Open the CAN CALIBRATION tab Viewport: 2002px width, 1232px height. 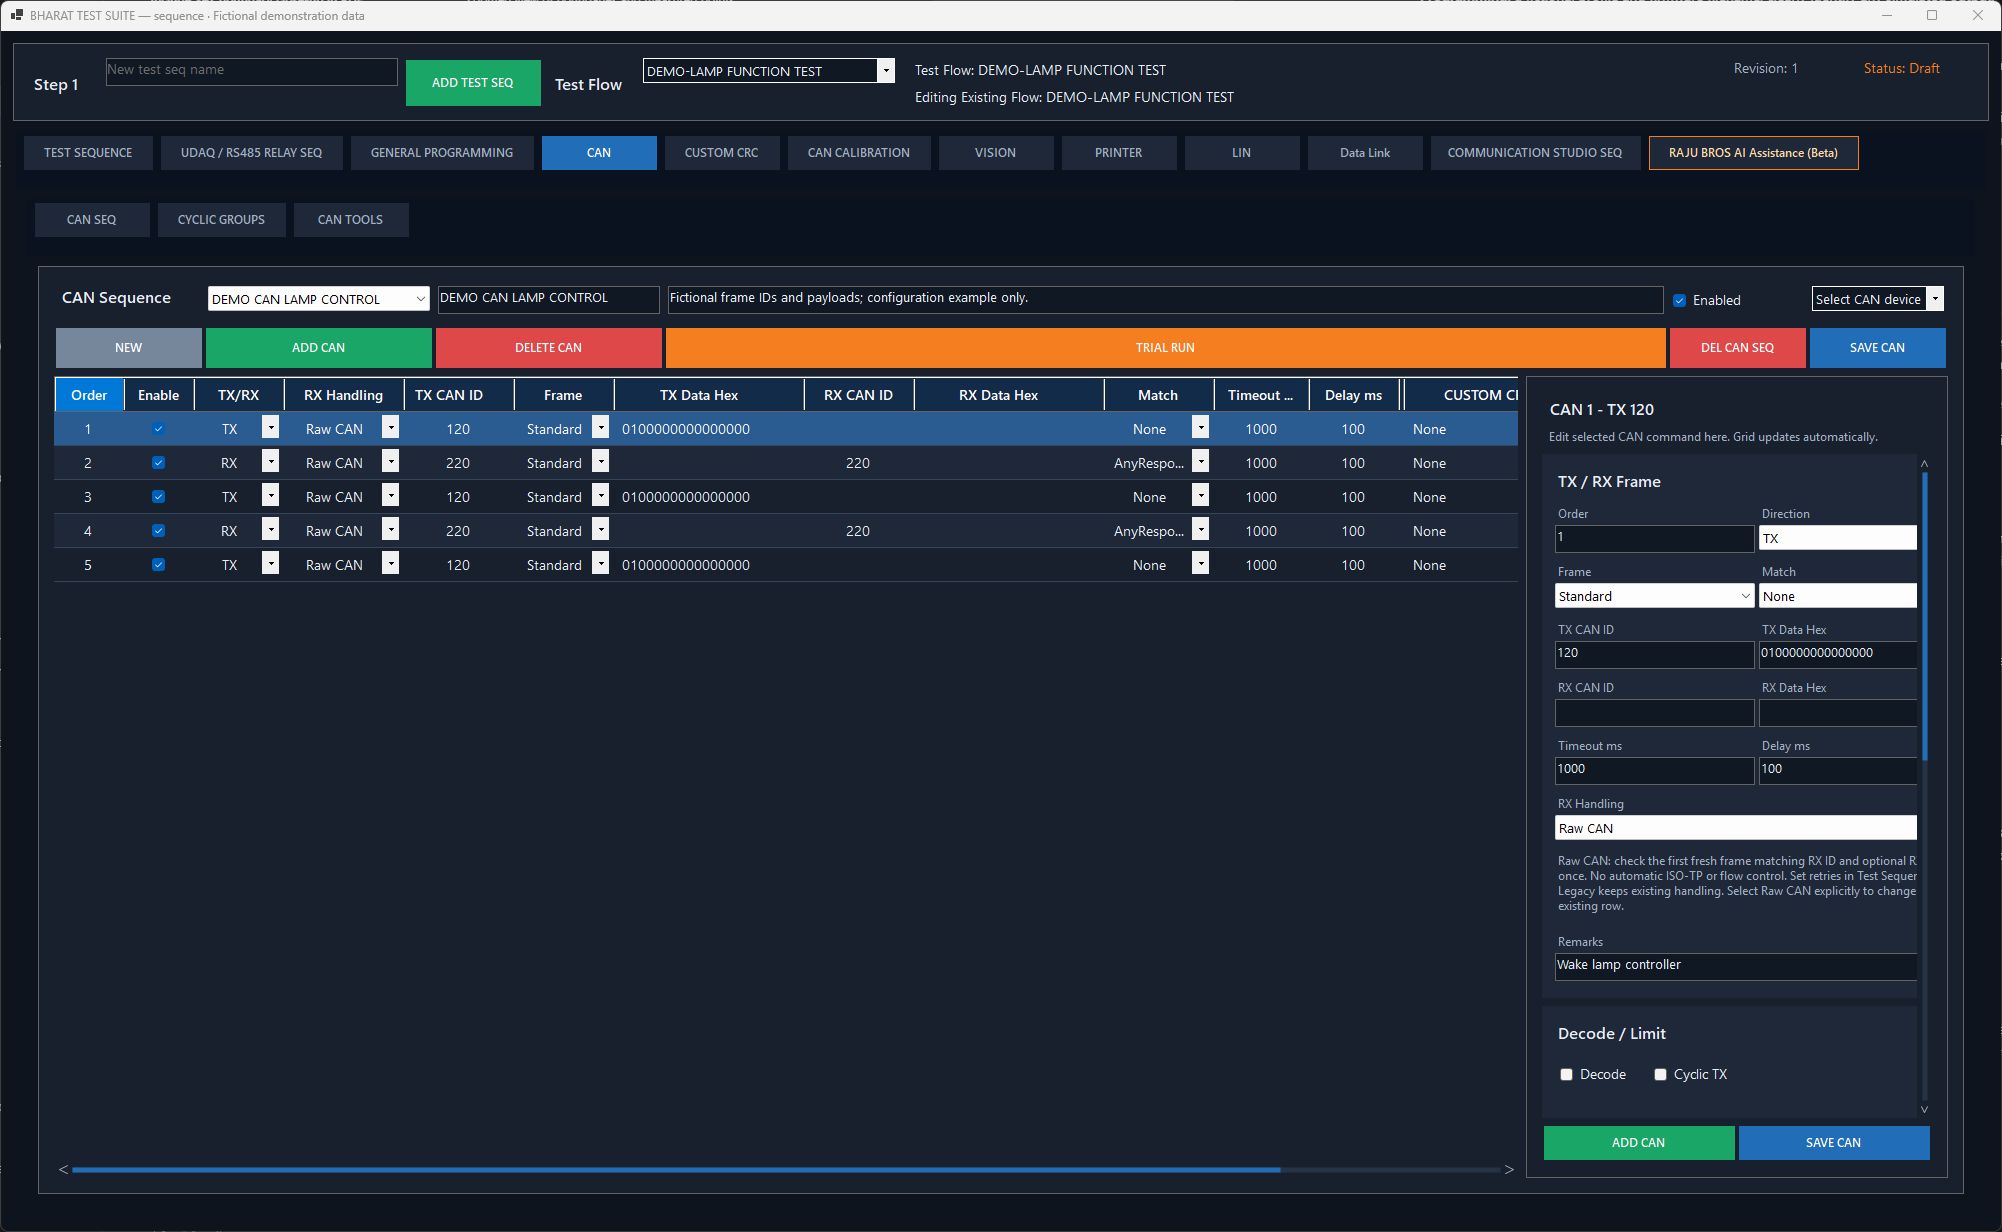coord(859,153)
